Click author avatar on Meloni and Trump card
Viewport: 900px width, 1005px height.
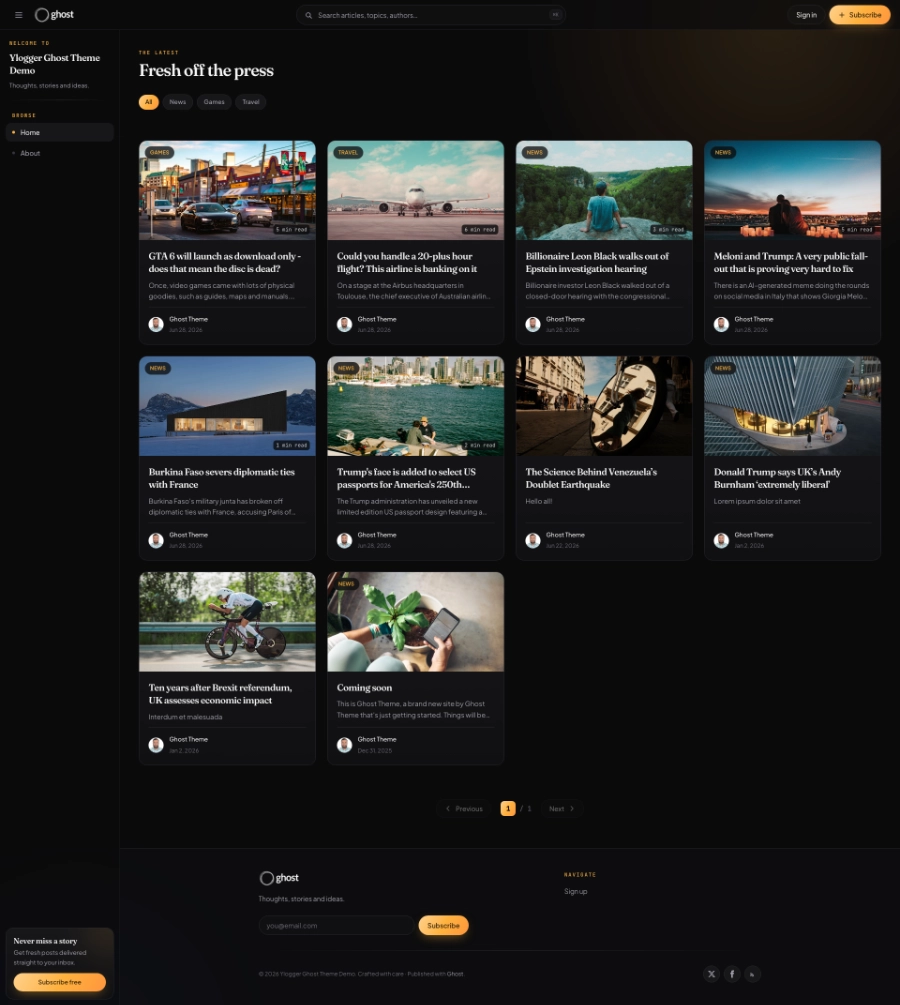(x=721, y=324)
